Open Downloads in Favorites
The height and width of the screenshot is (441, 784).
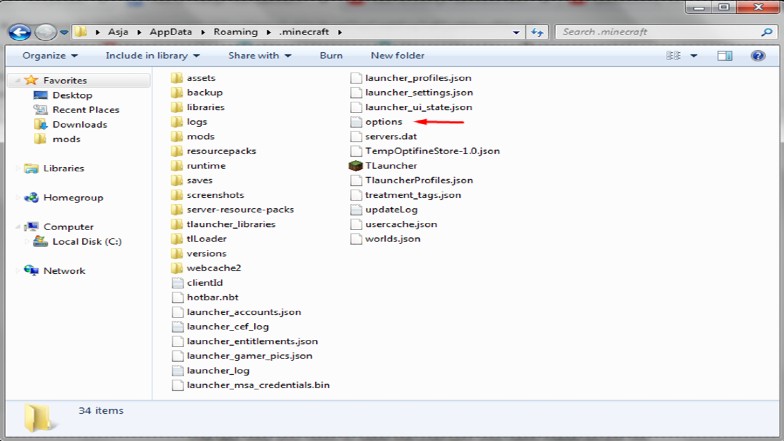tap(80, 124)
